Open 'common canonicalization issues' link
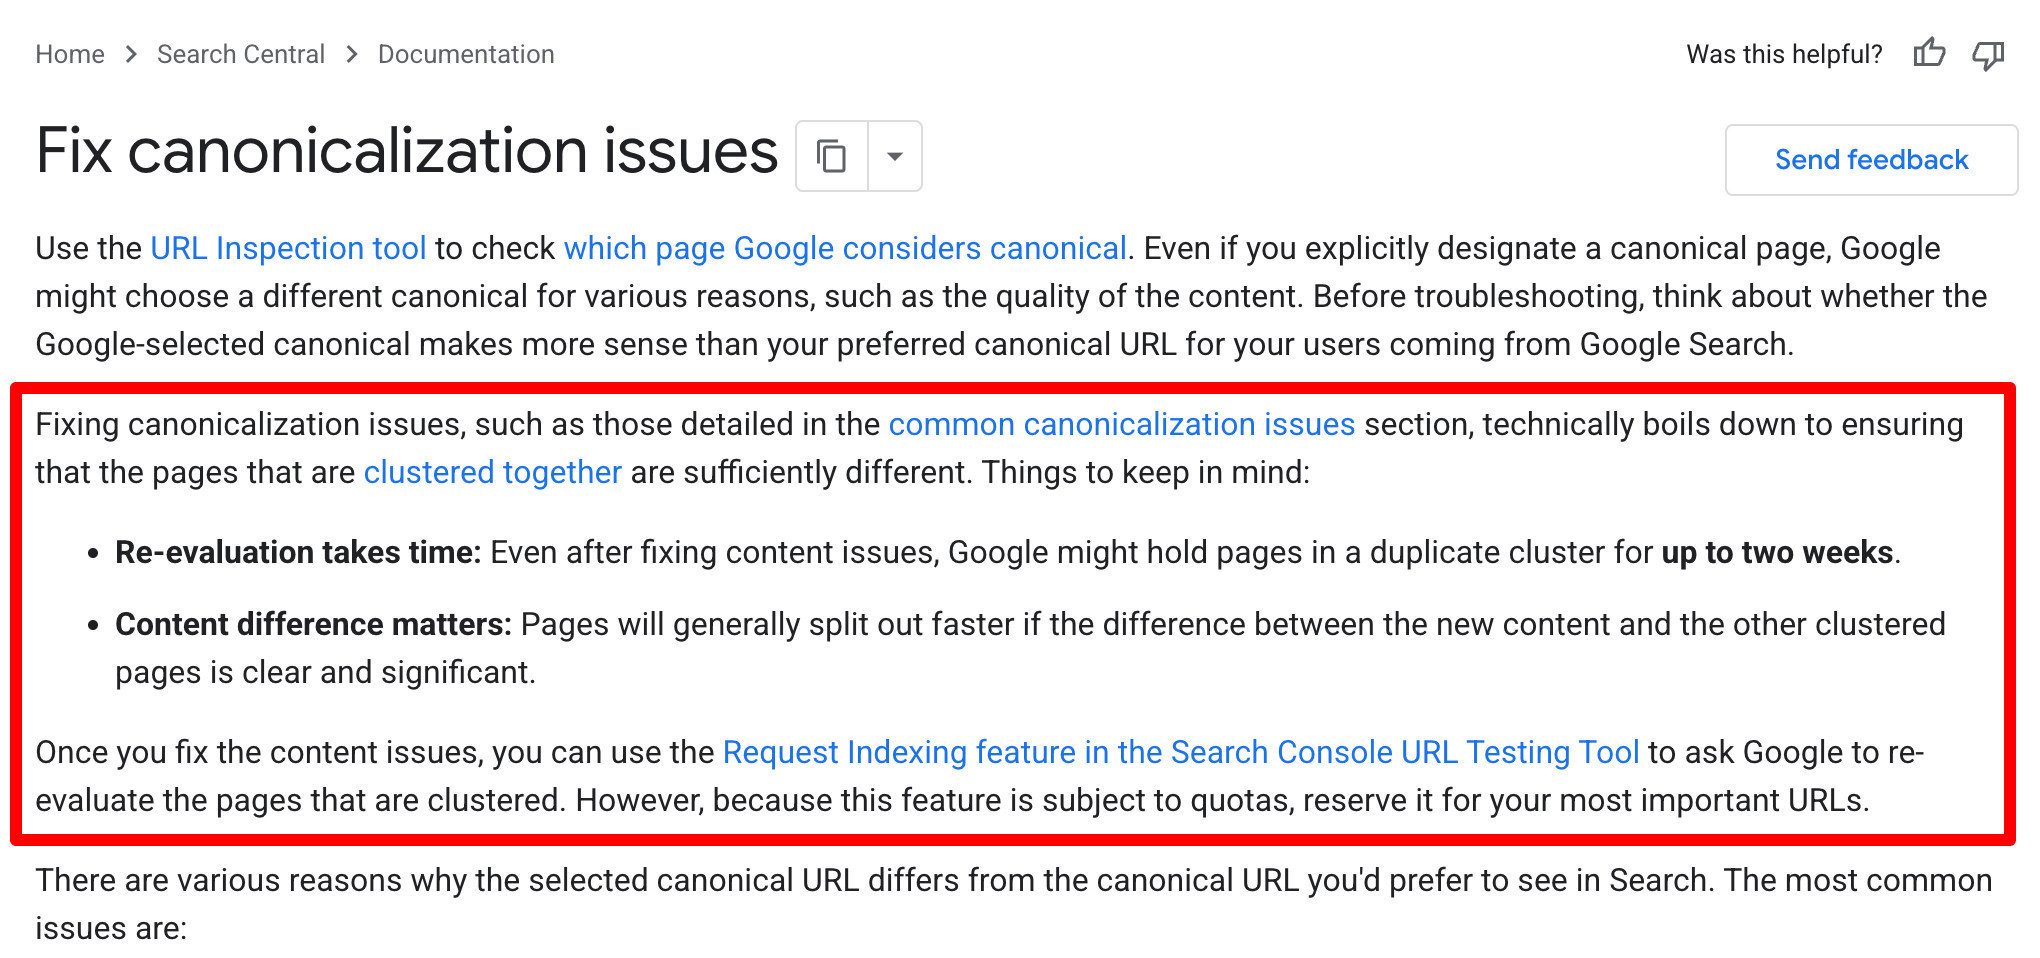The image size is (2040, 958). (1122, 424)
